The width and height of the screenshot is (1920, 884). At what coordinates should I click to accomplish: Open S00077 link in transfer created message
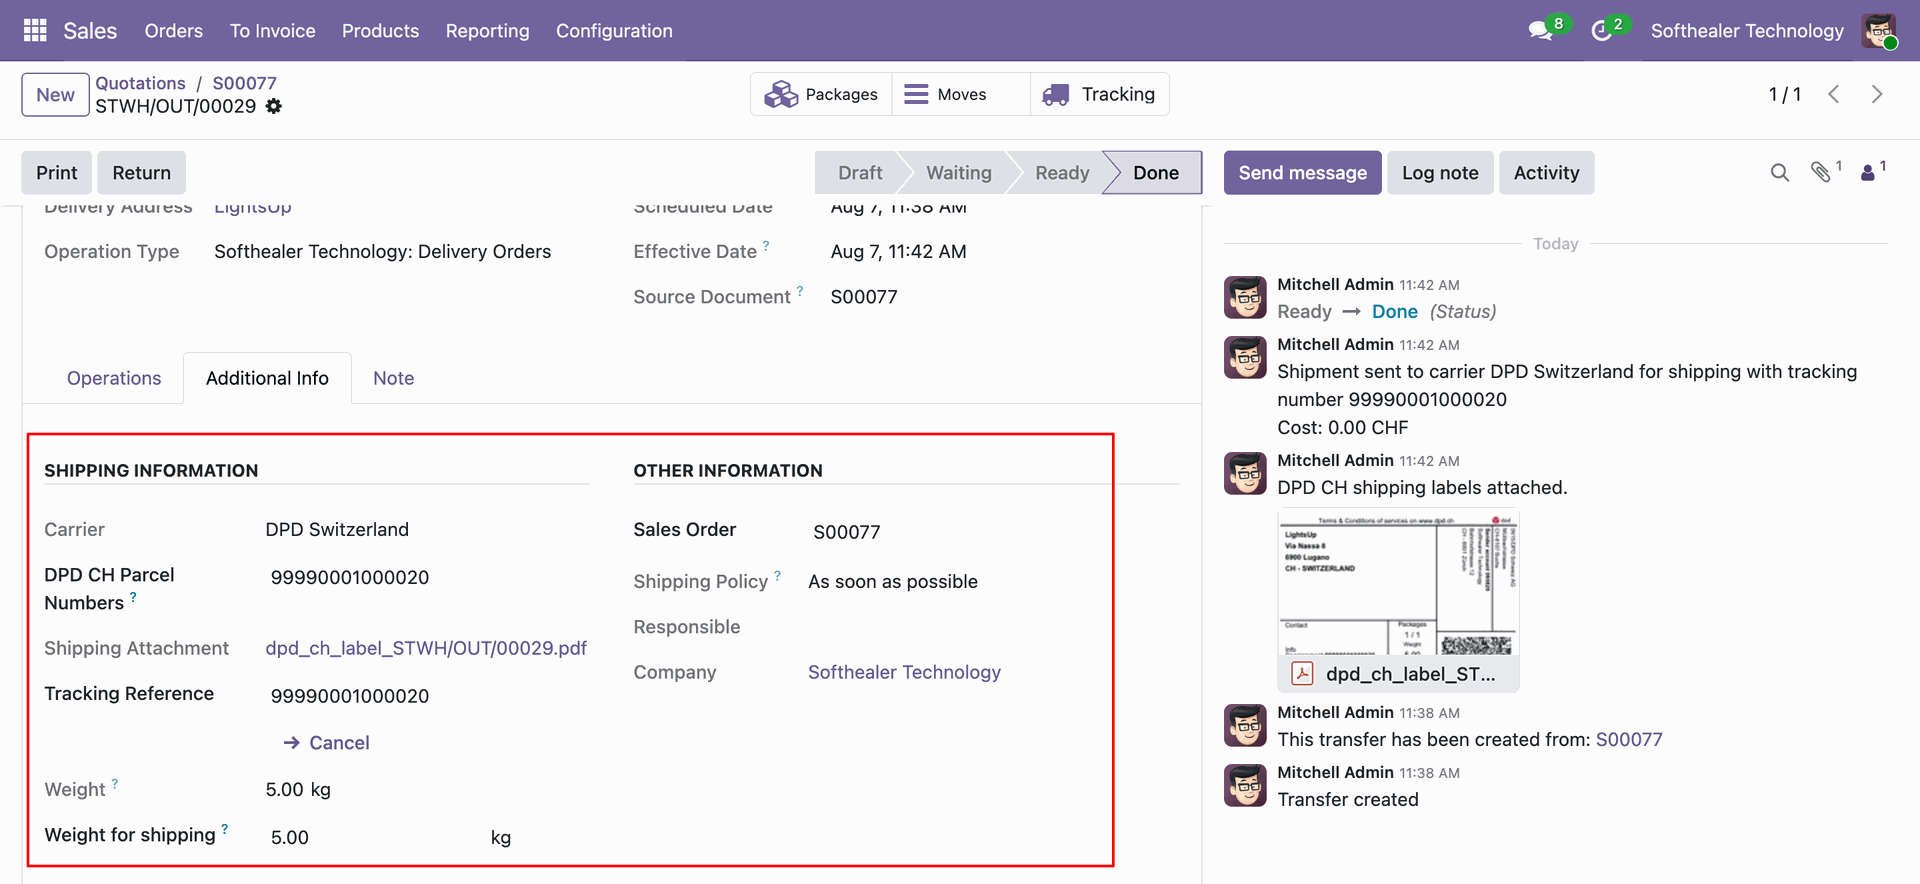(1629, 739)
